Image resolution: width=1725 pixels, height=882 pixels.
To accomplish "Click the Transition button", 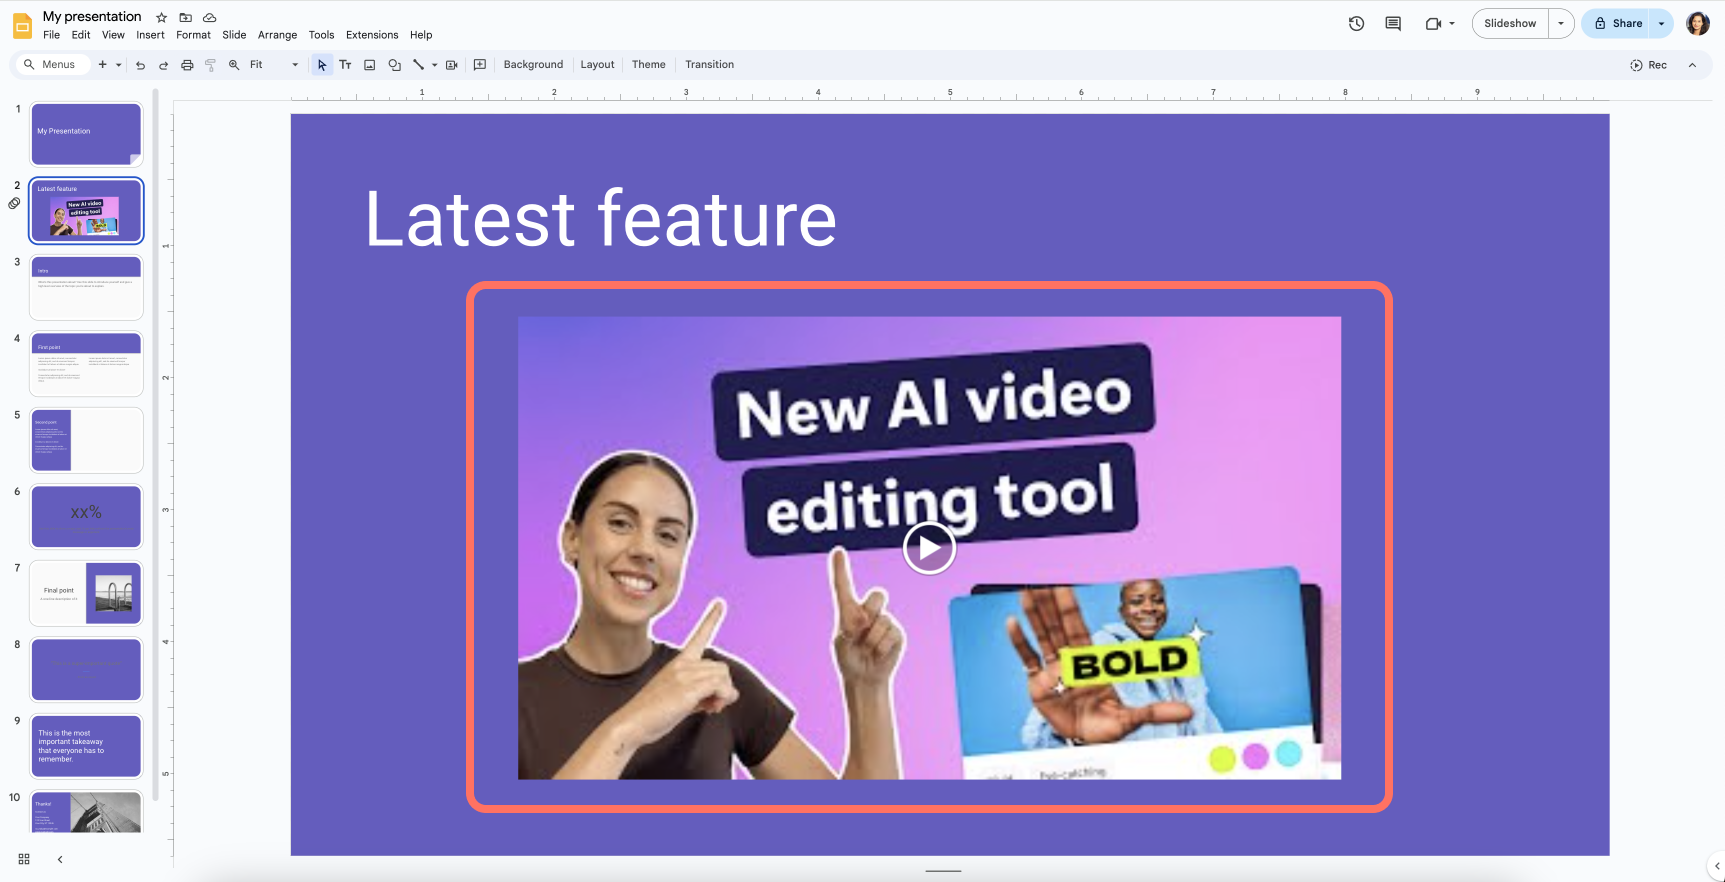I will click(x=709, y=65).
